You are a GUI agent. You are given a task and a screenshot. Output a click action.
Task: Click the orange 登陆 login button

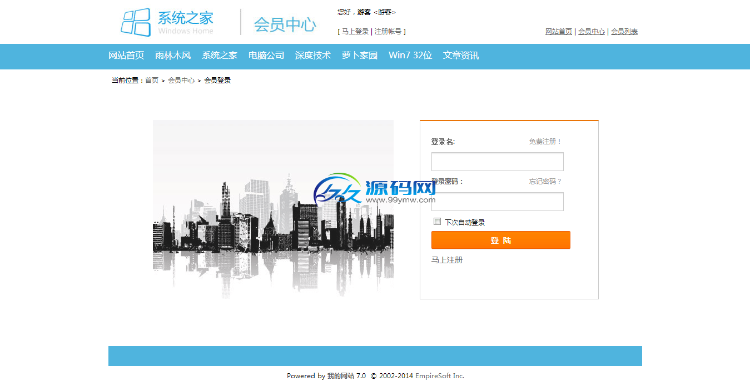click(x=500, y=240)
